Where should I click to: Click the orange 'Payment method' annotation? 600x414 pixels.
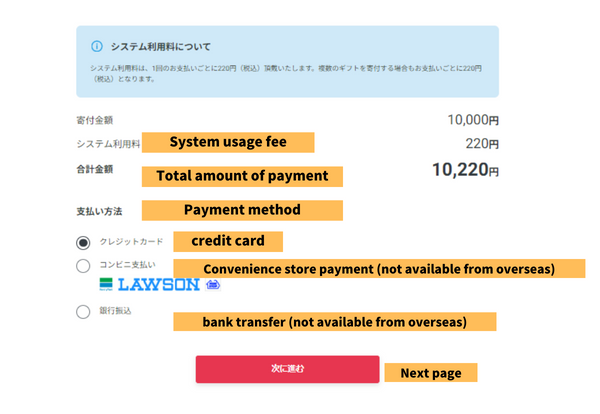pos(242,210)
